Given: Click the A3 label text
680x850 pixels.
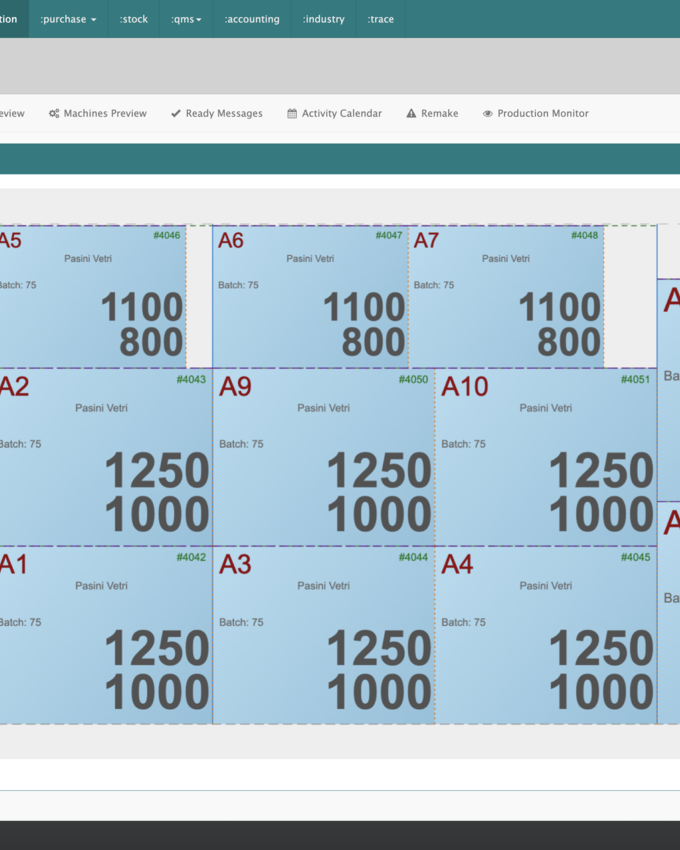Looking at the screenshot, I should [x=235, y=565].
